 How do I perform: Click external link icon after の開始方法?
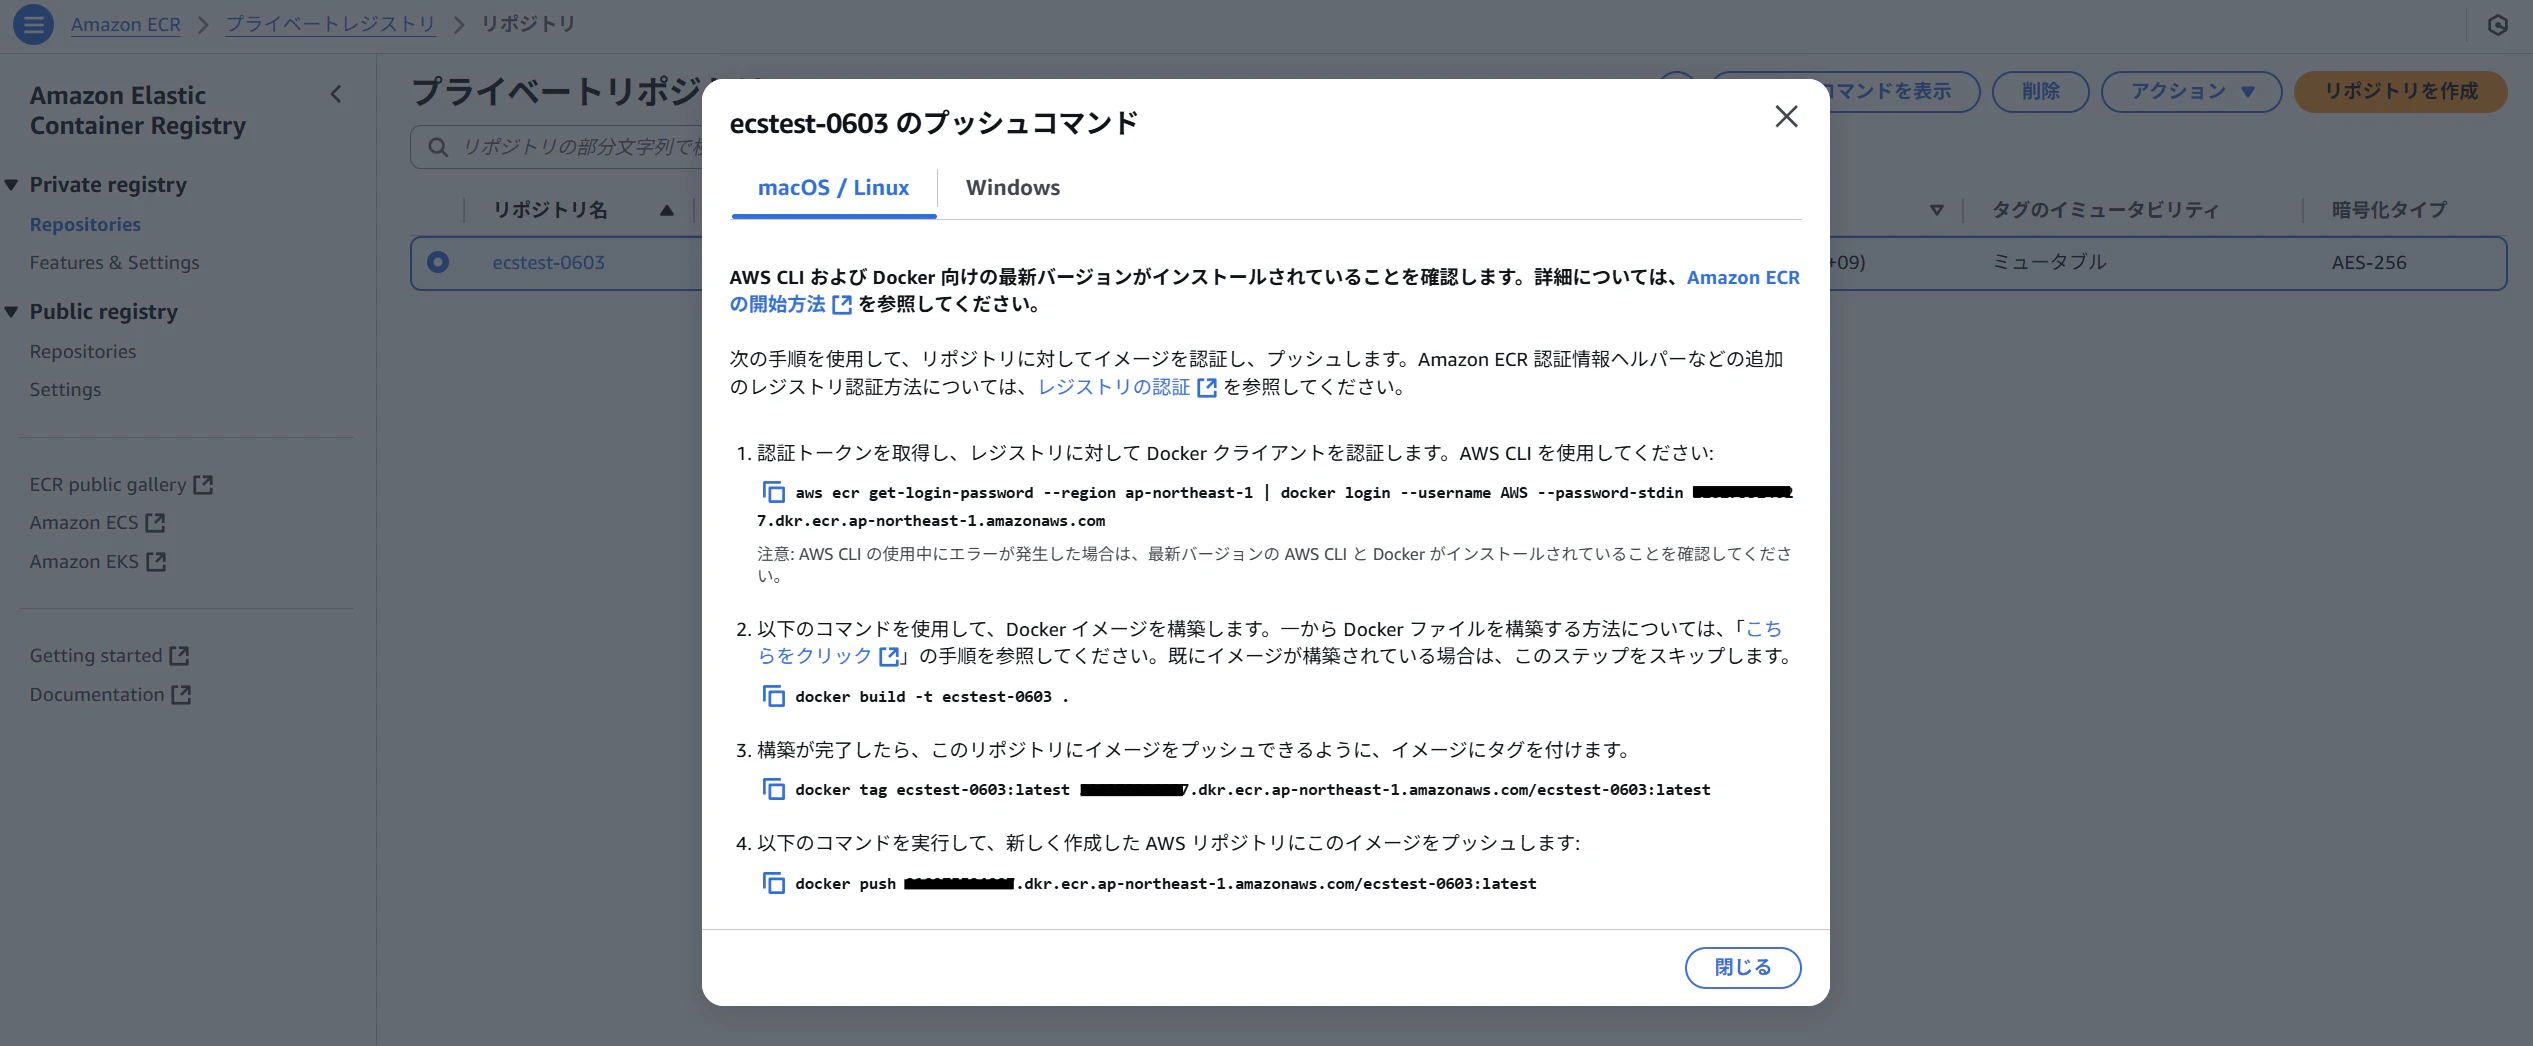[842, 305]
